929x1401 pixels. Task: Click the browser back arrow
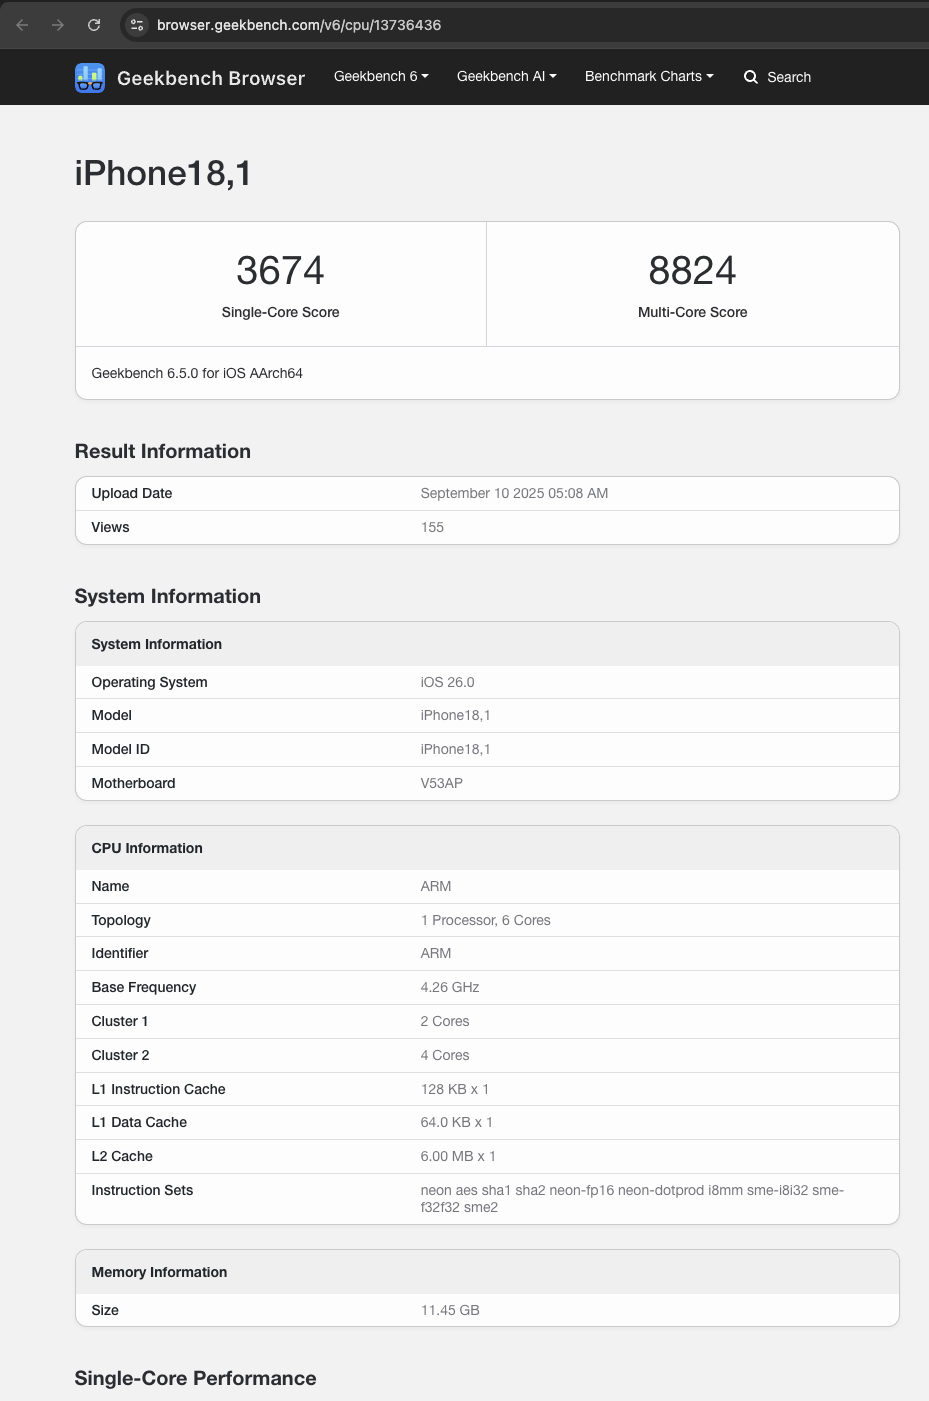tap(22, 25)
